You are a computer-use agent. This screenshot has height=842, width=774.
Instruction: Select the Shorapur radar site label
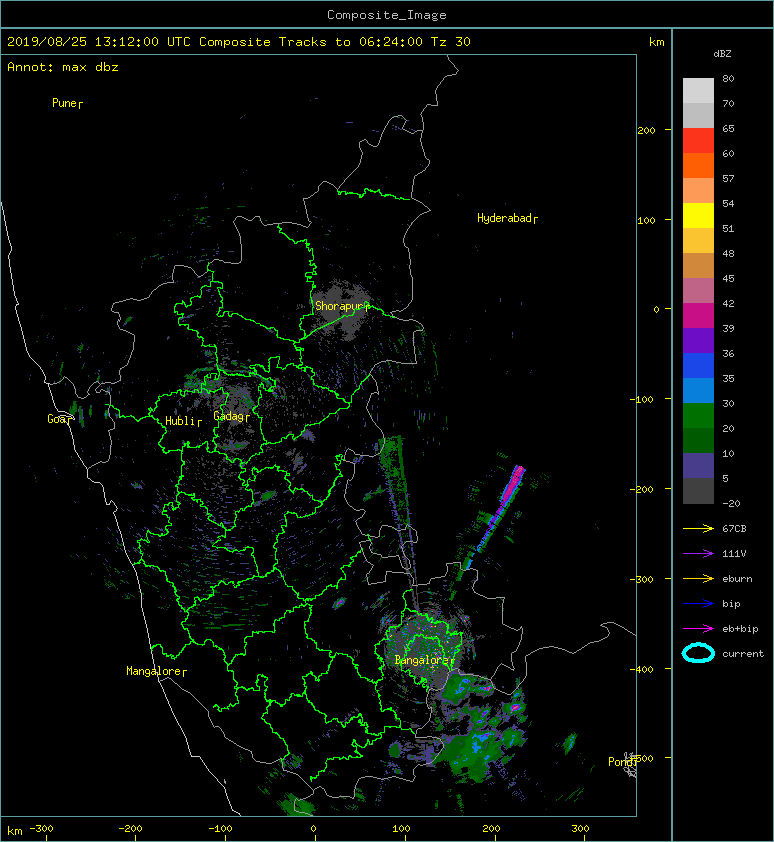[342, 306]
